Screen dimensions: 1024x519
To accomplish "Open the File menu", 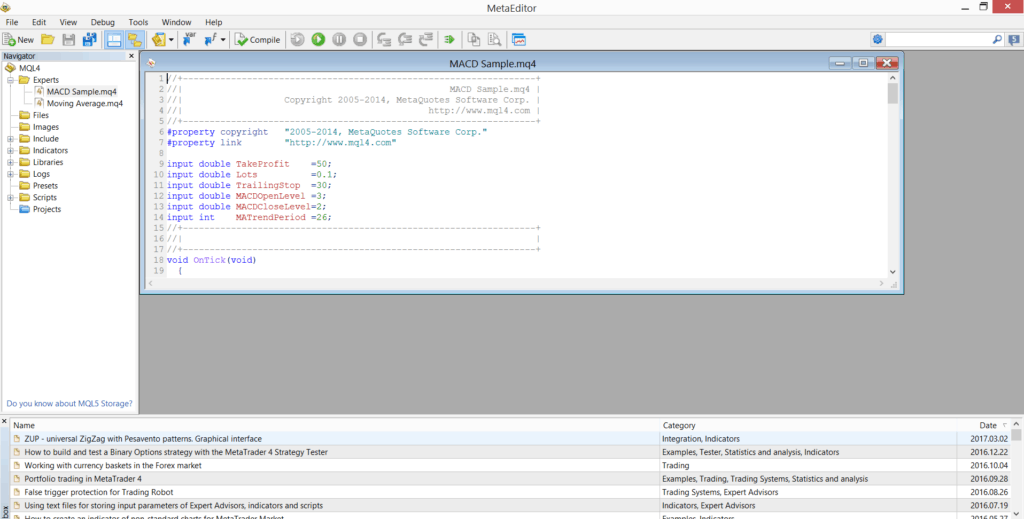I will [12, 22].
